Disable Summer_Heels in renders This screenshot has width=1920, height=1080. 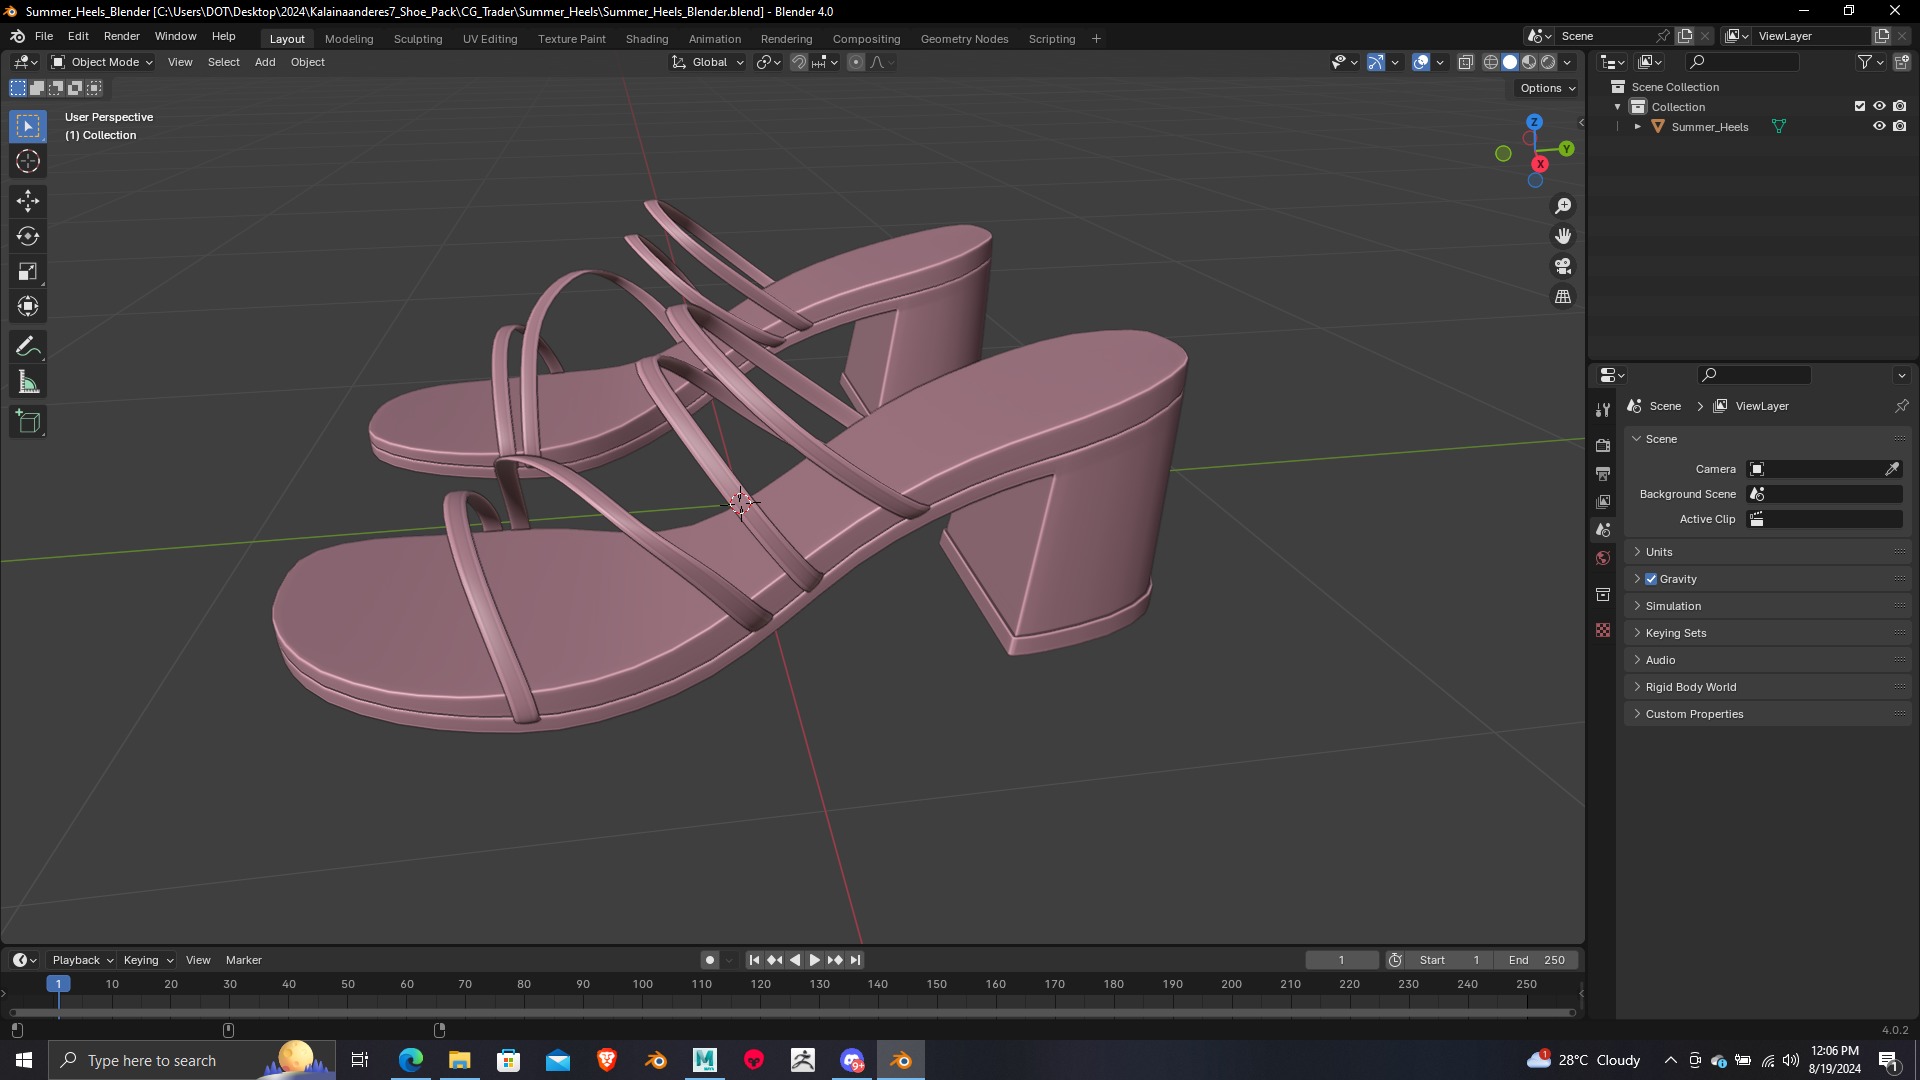tap(1900, 126)
